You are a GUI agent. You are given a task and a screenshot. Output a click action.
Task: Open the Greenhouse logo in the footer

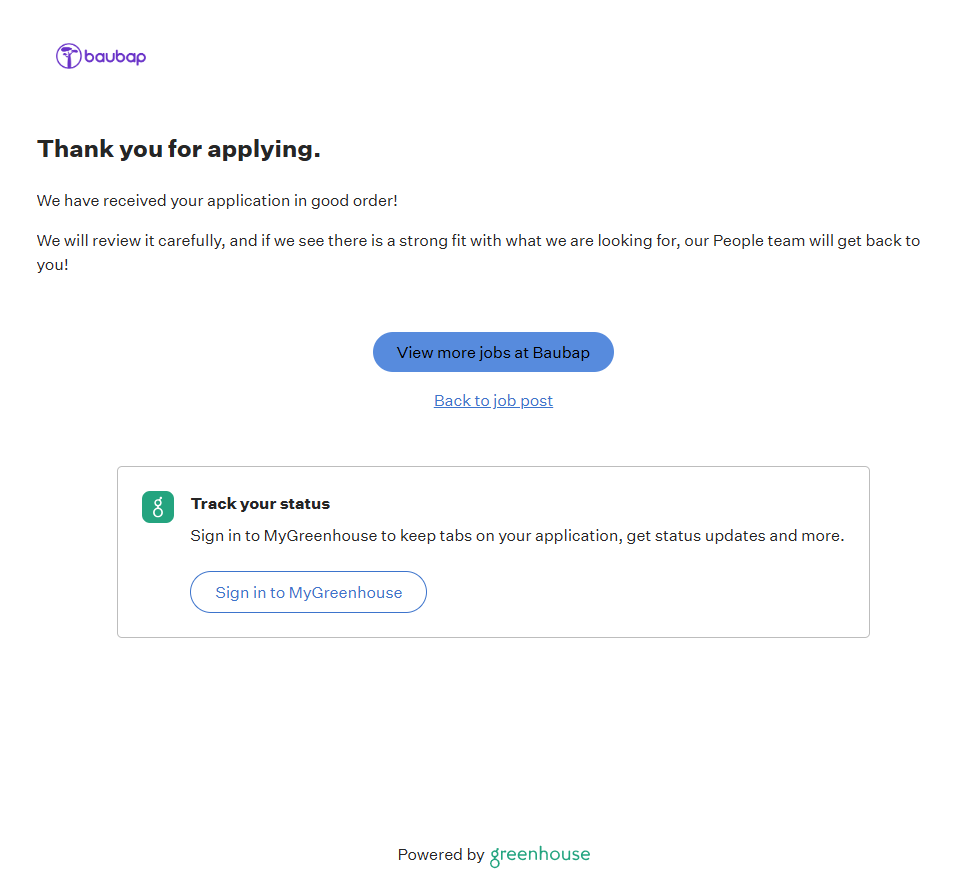click(540, 855)
